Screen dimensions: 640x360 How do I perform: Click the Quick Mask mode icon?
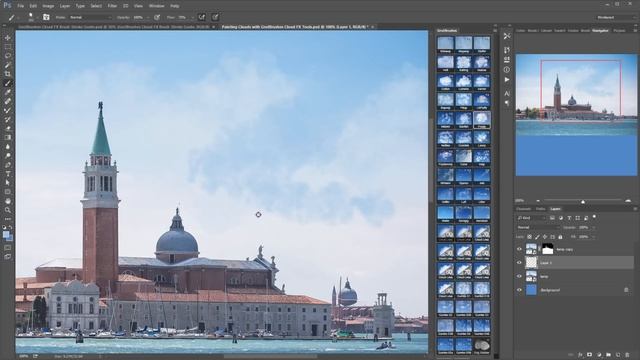pos(8,248)
